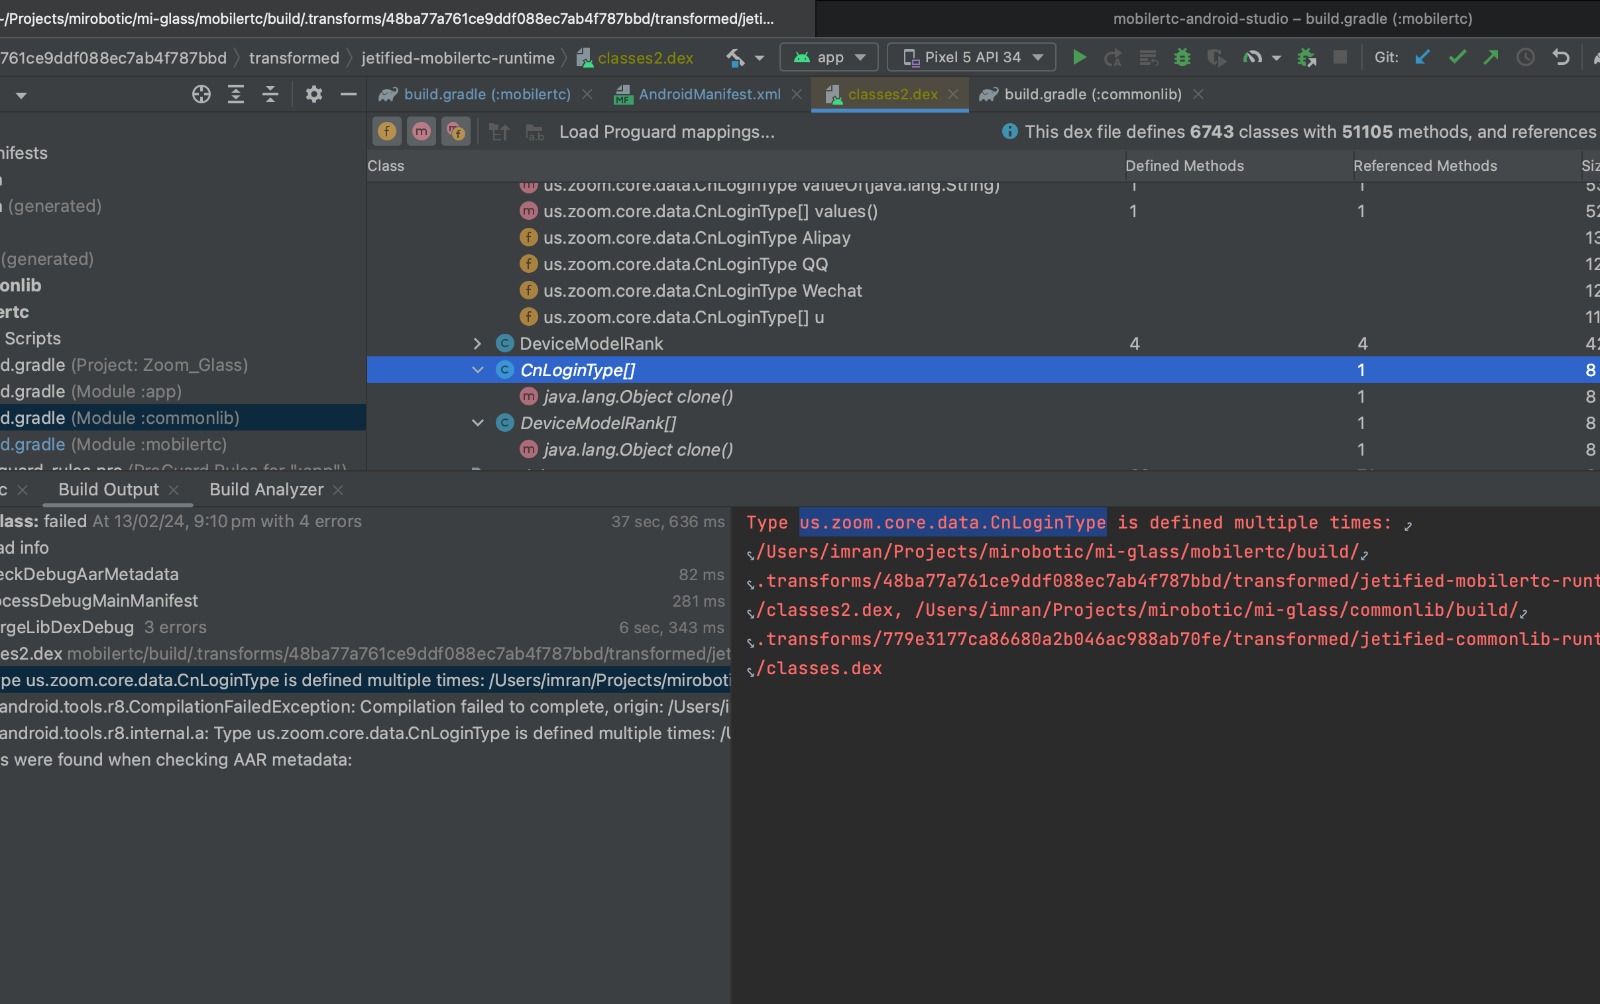Expand the DeviceModelRank class node
The image size is (1600, 1004).
tap(477, 344)
